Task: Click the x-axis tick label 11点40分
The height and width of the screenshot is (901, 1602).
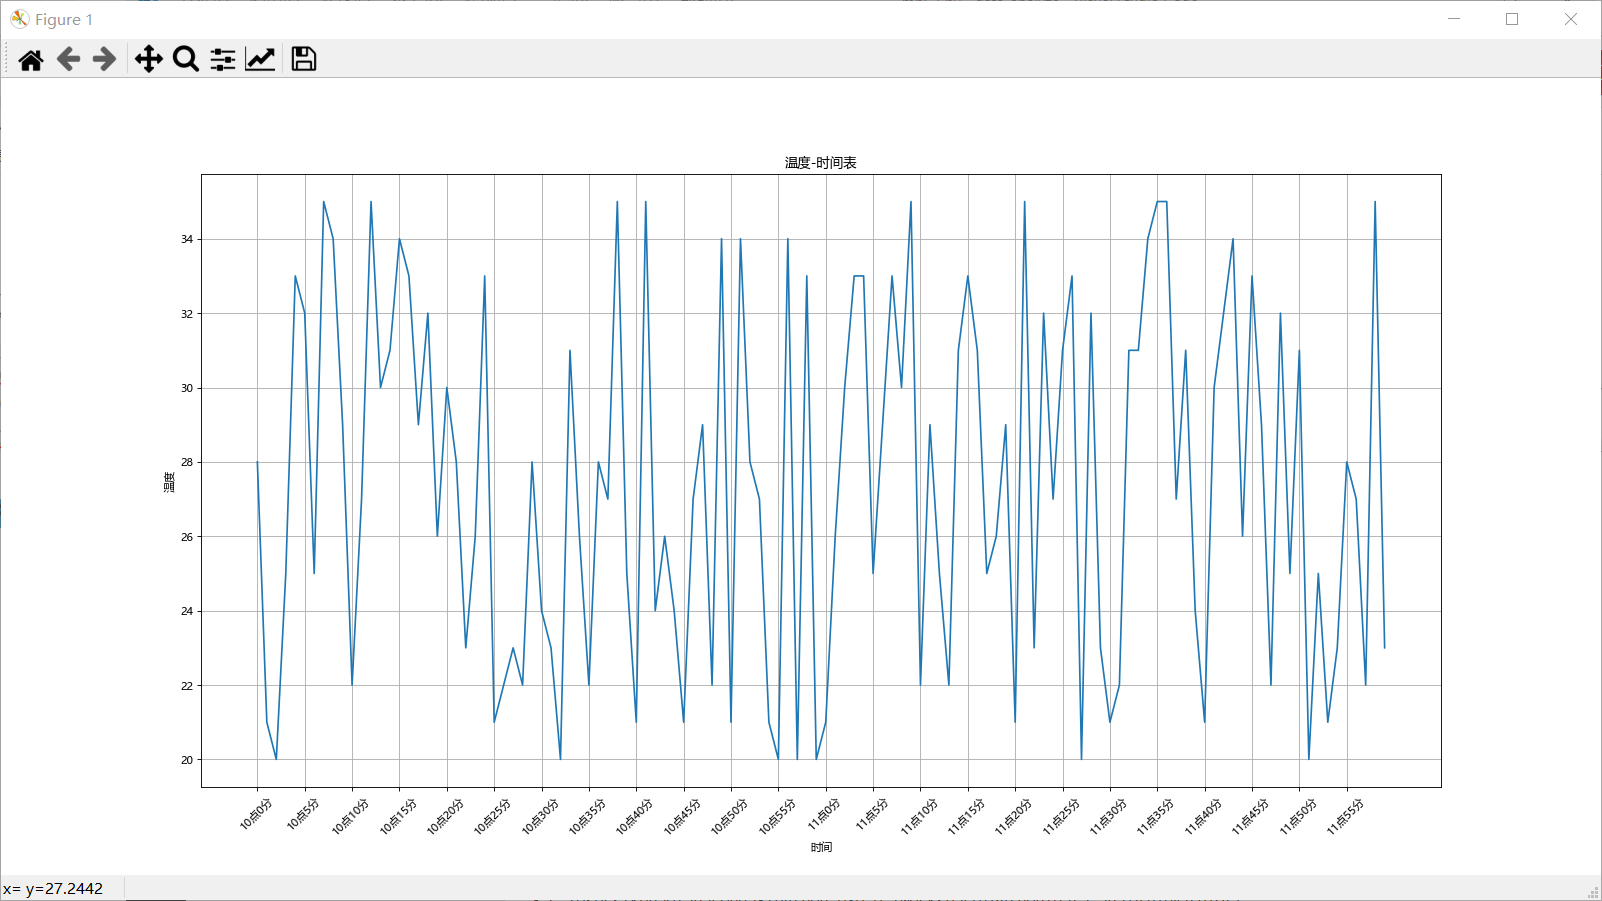Action: [x=1203, y=816]
